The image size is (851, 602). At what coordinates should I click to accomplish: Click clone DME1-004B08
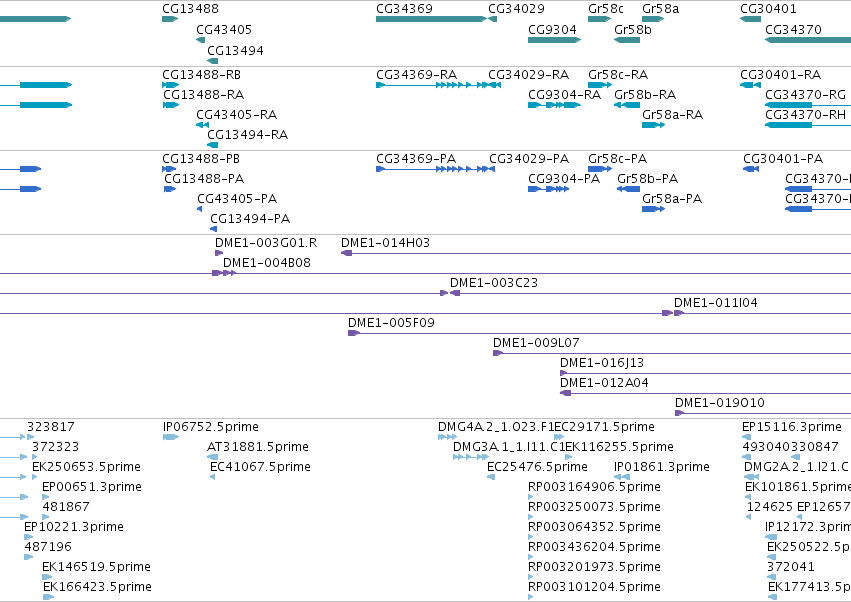point(266,263)
